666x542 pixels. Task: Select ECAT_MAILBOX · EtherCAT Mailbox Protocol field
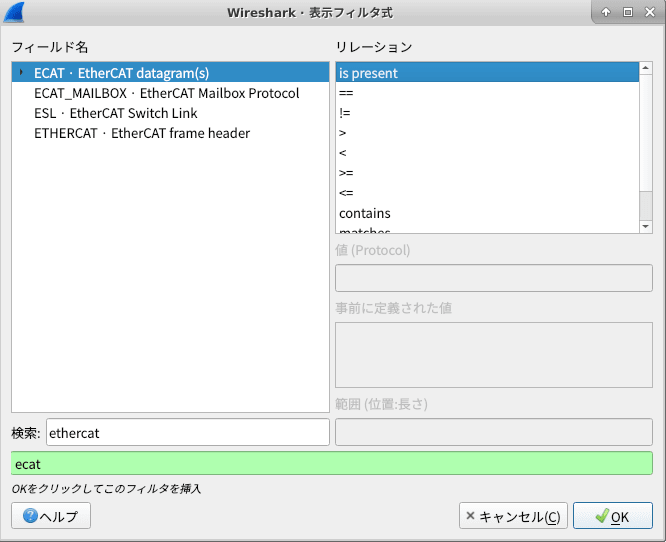[x=170, y=93]
